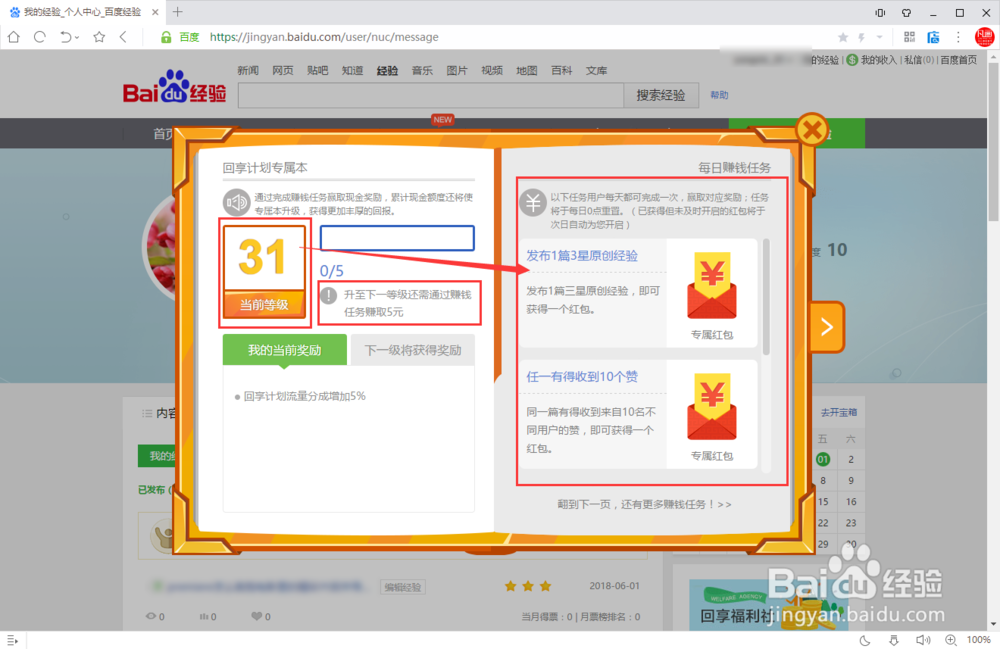This screenshot has width=1000, height=649.
Task: Select the 我的当前奖励 tab
Action: coord(284,350)
